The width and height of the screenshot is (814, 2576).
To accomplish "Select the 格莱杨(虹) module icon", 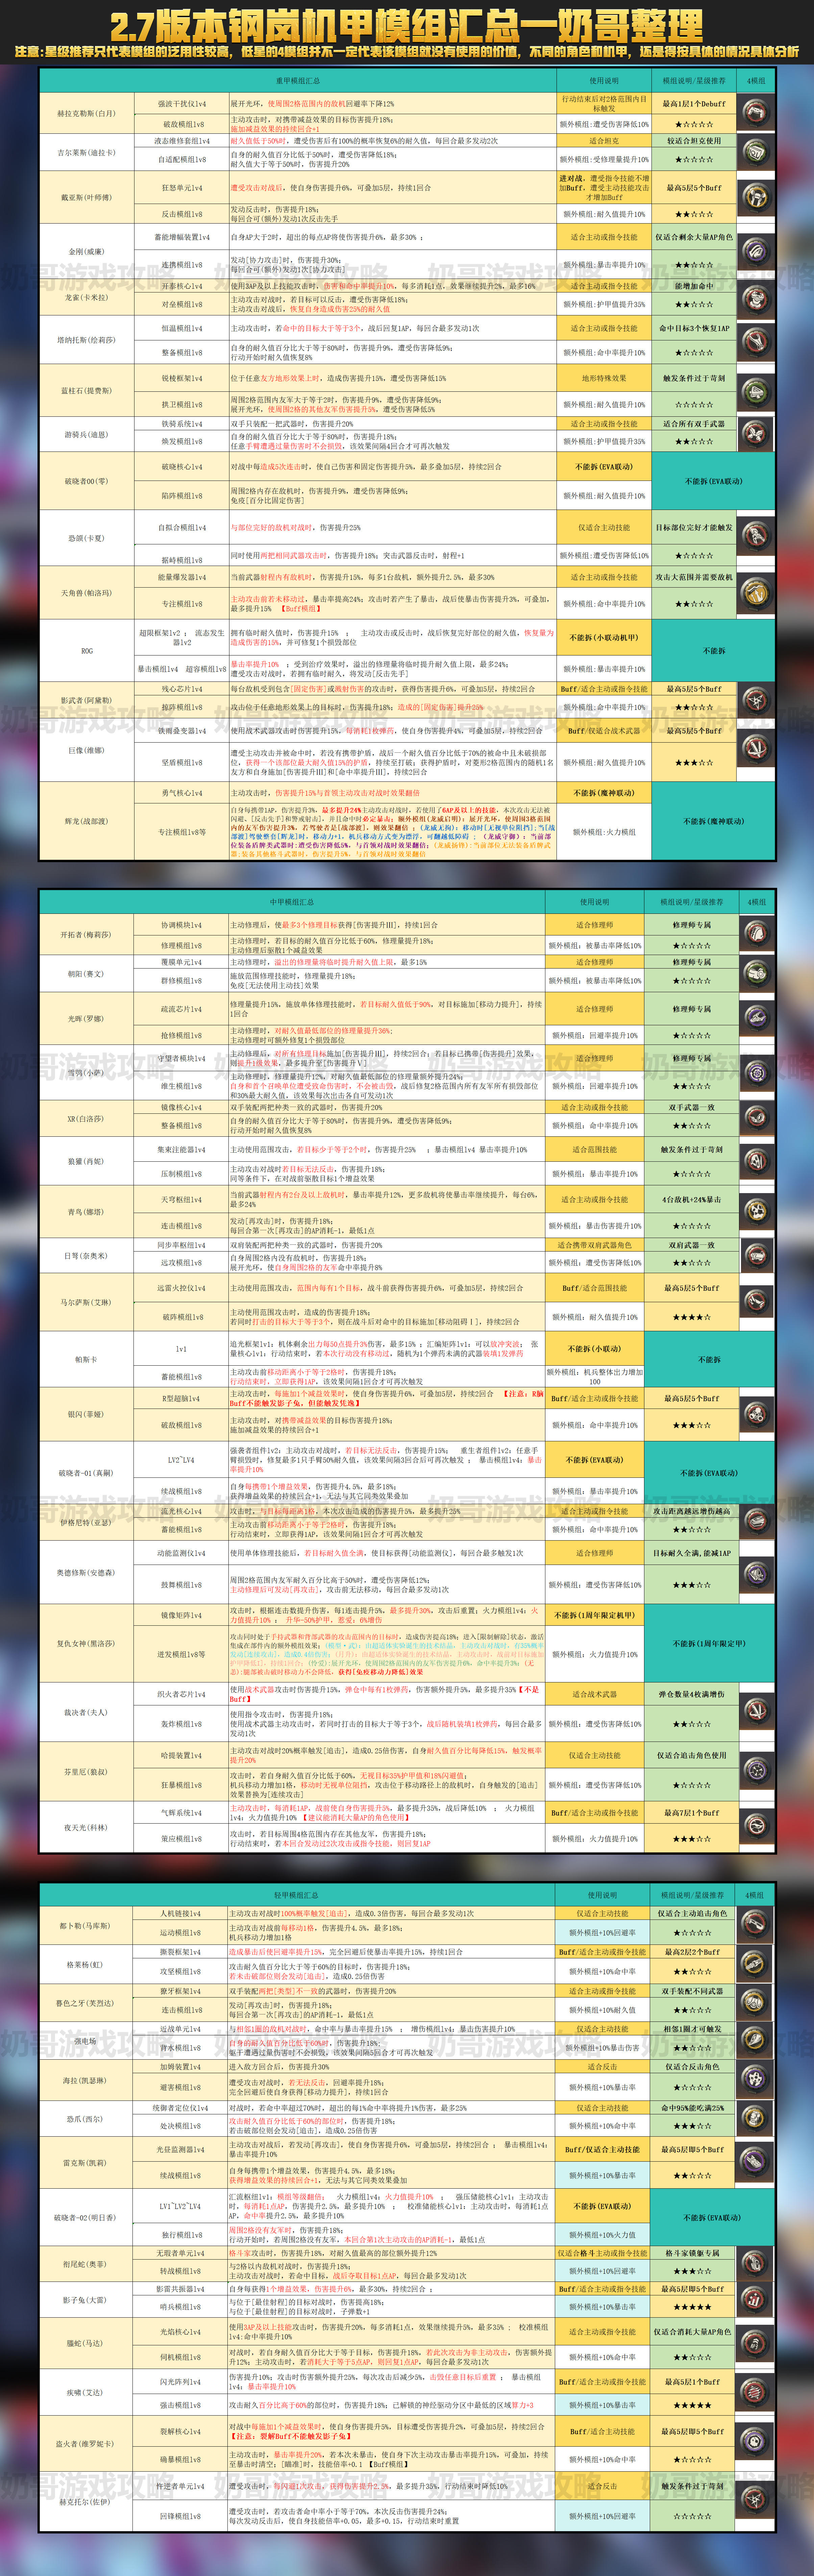I will (755, 1963).
